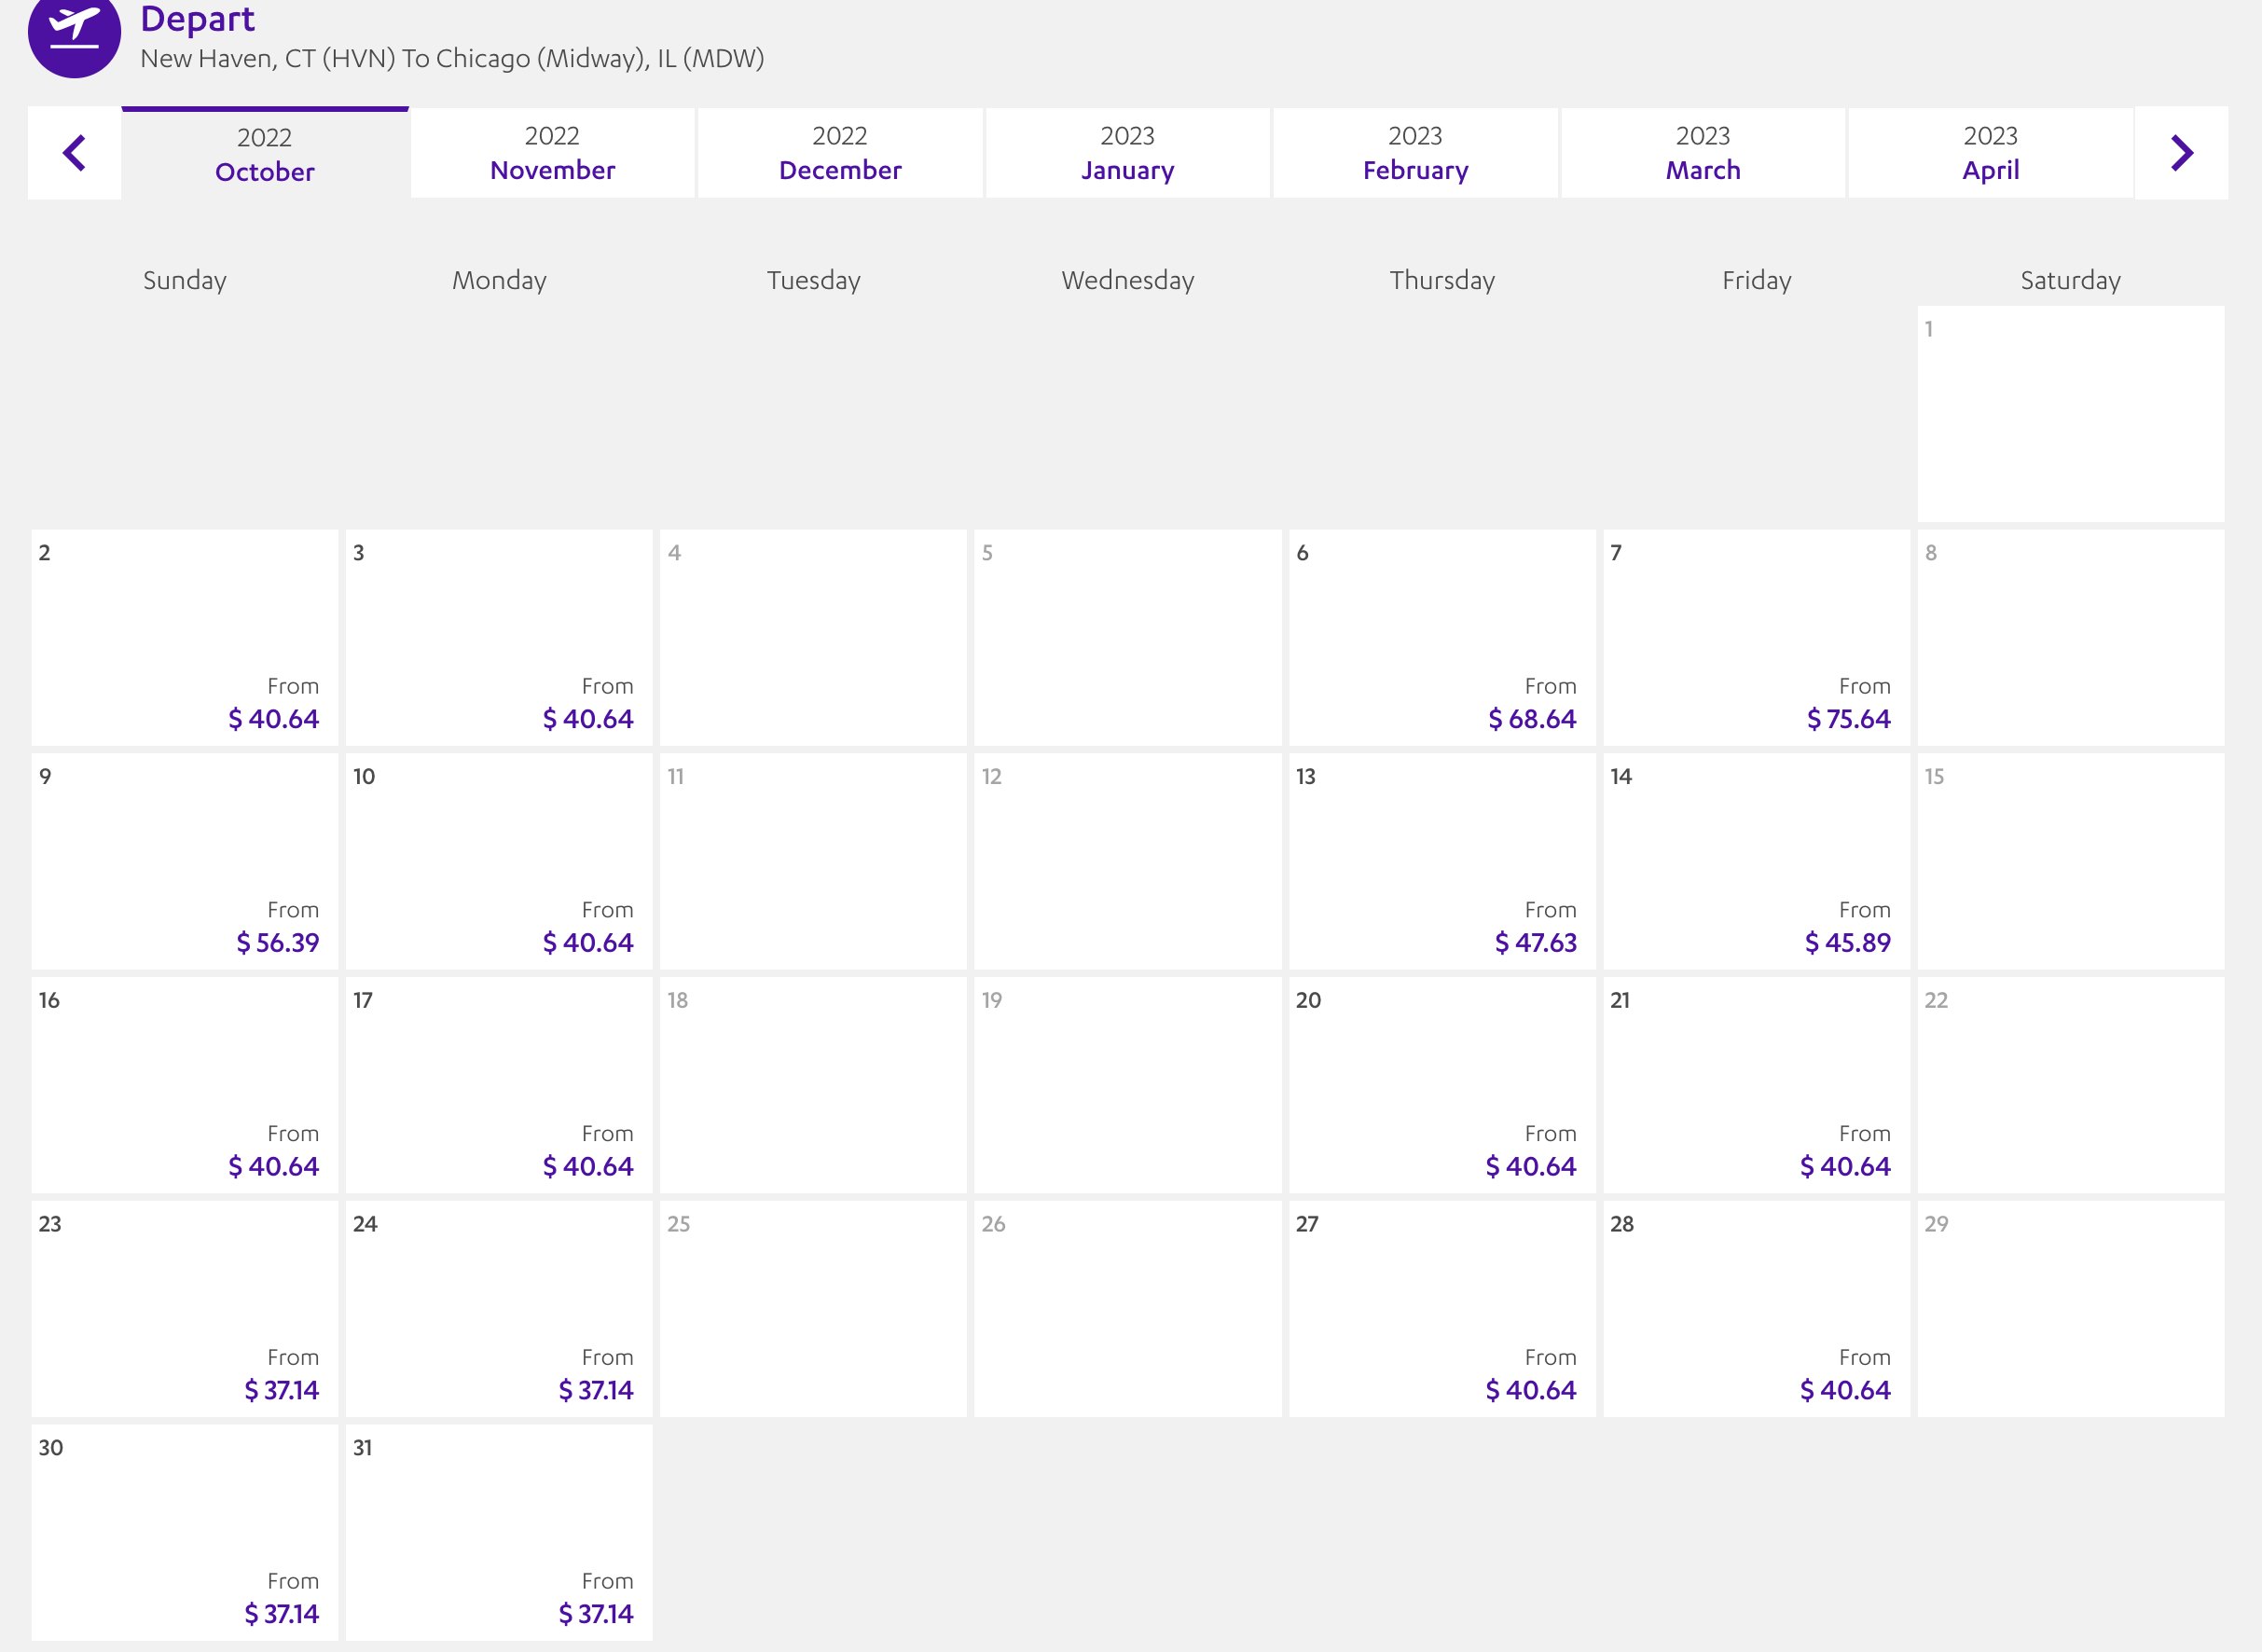Click October 28 date cell
The image size is (2262, 1652).
tap(1756, 1309)
